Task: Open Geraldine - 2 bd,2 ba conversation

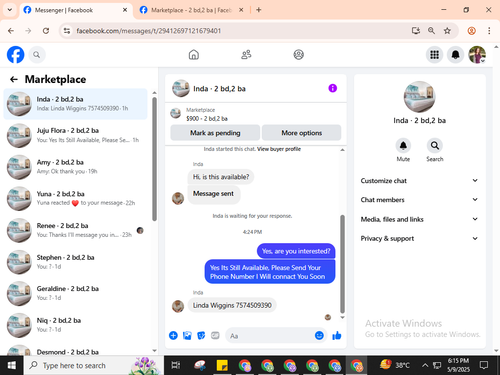Action: point(75,293)
